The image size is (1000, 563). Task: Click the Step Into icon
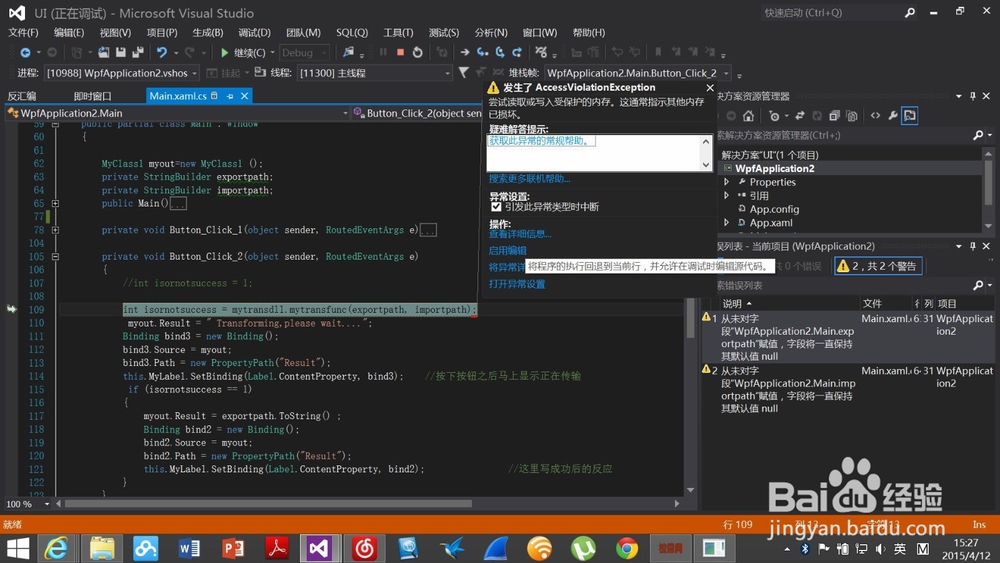click(482, 52)
